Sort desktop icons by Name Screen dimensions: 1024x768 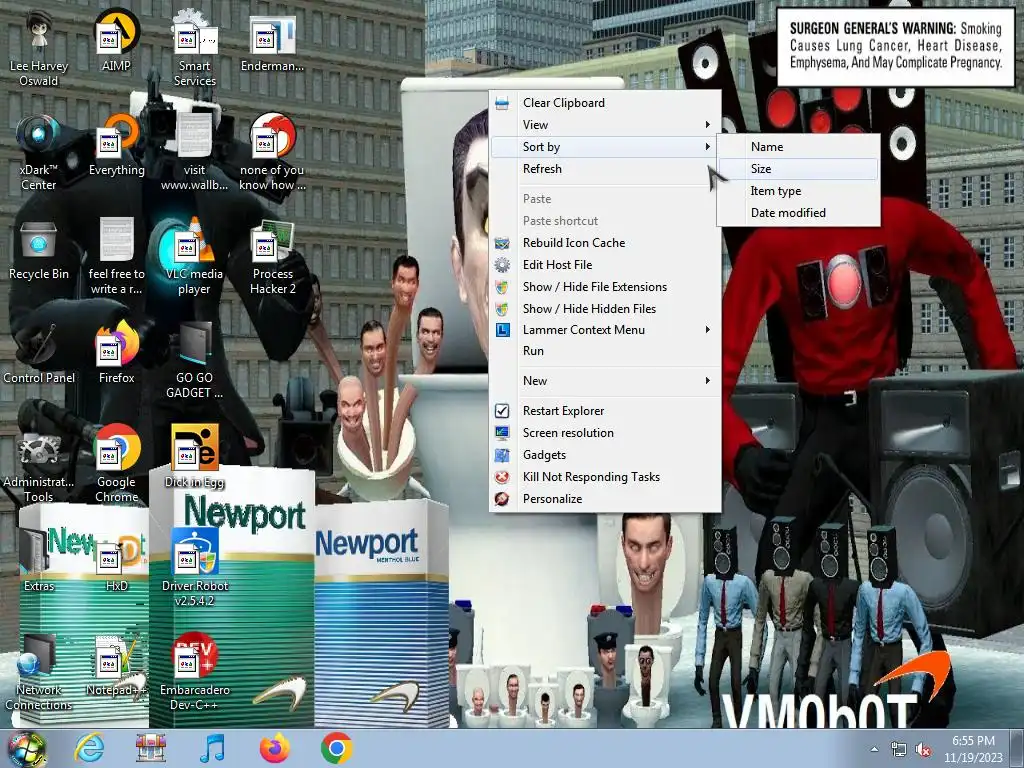(x=799, y=147)
